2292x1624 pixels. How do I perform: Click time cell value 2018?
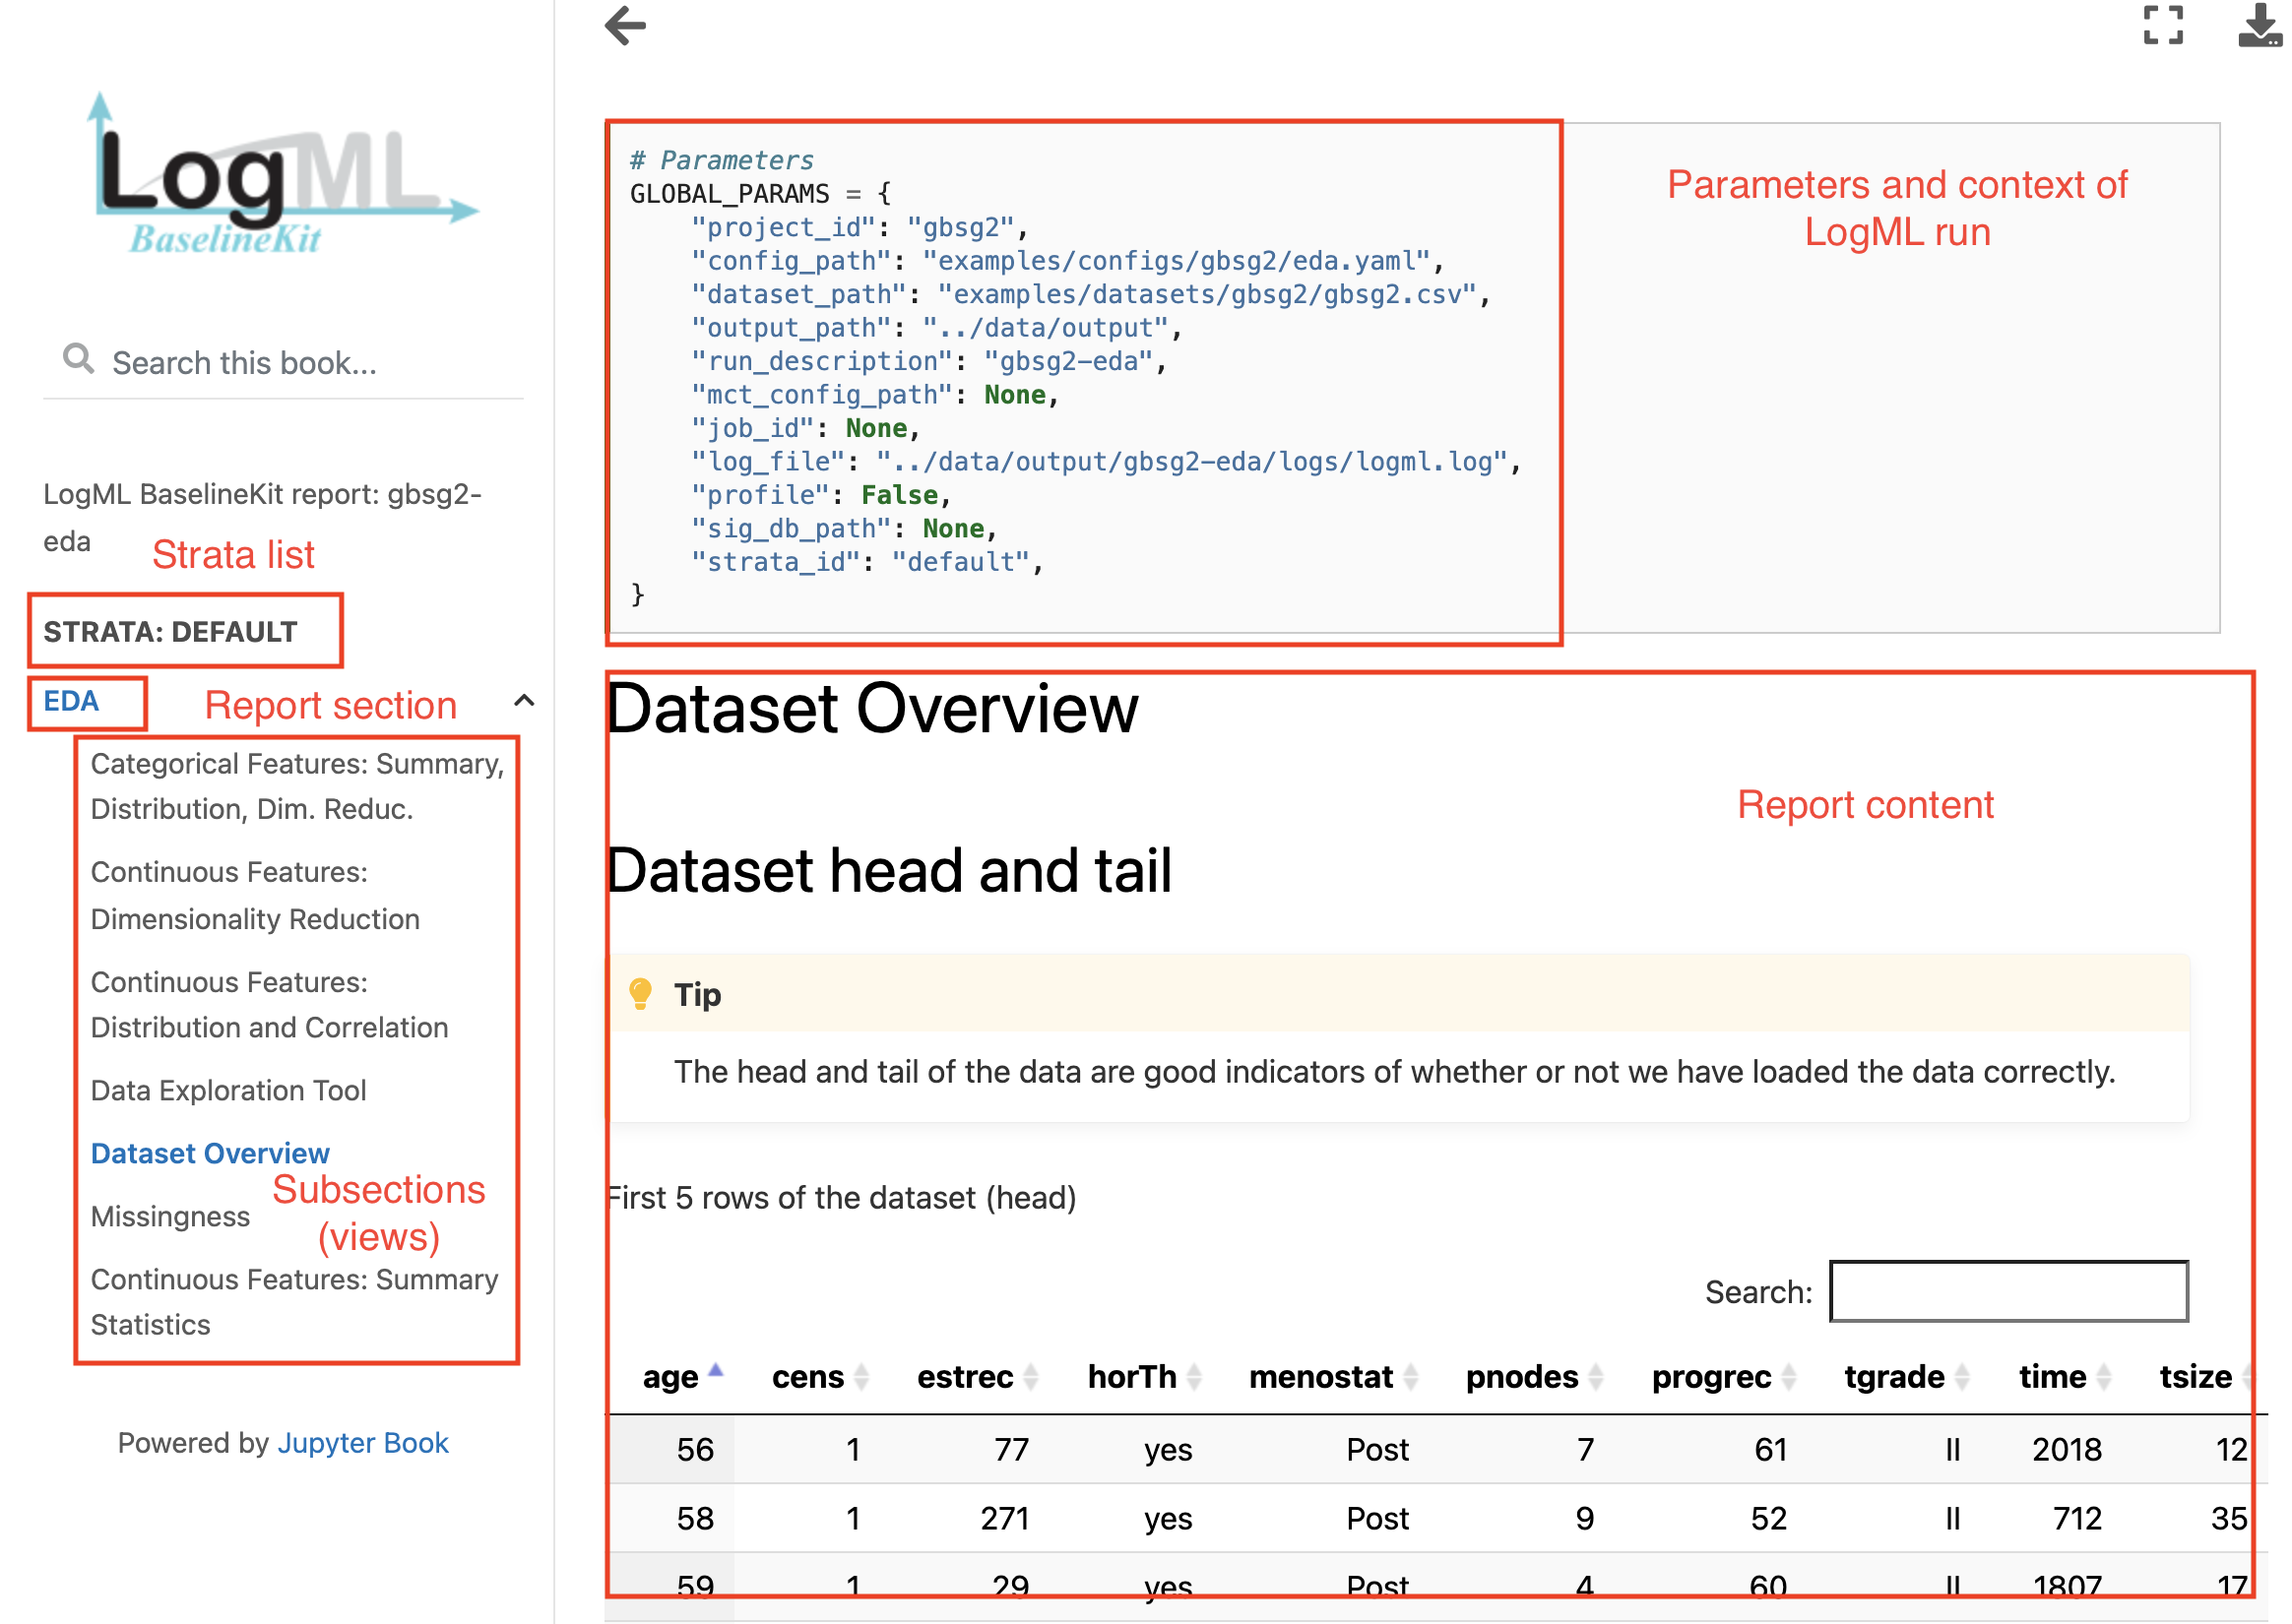pyautogui.click(x=2067, y=1449)
